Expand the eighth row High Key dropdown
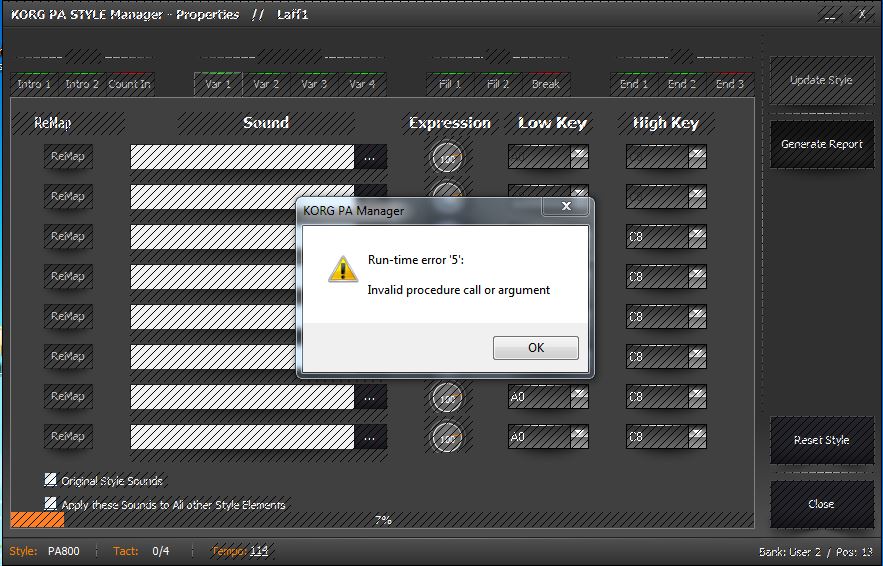Viewport: 883px width, 566px height. click(697, 436)
